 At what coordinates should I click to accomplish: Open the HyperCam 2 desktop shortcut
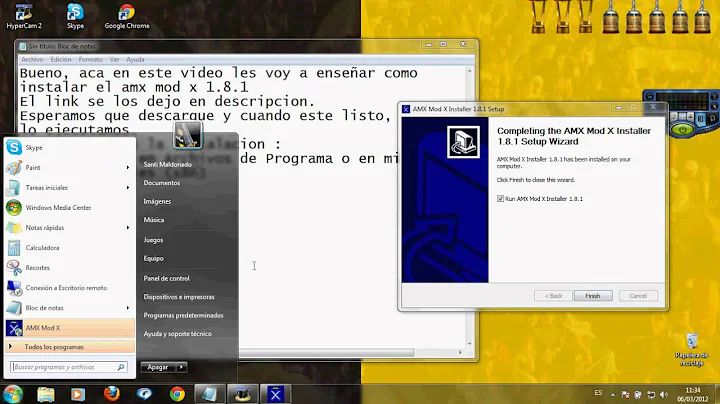tap(23, 17)
